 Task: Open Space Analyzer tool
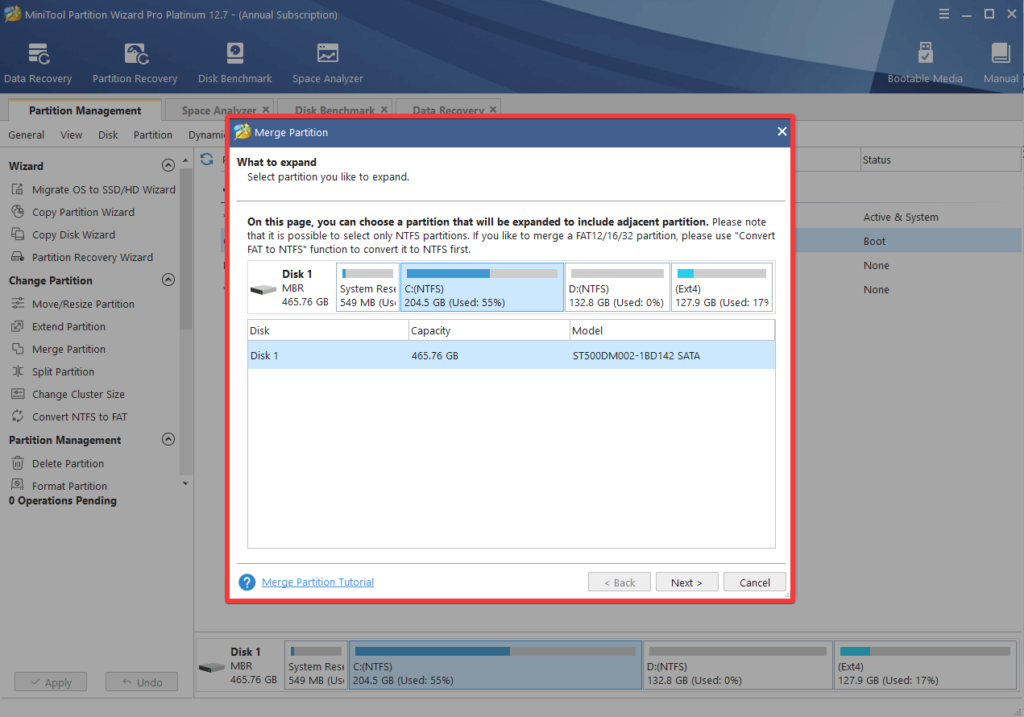[327, 63]
